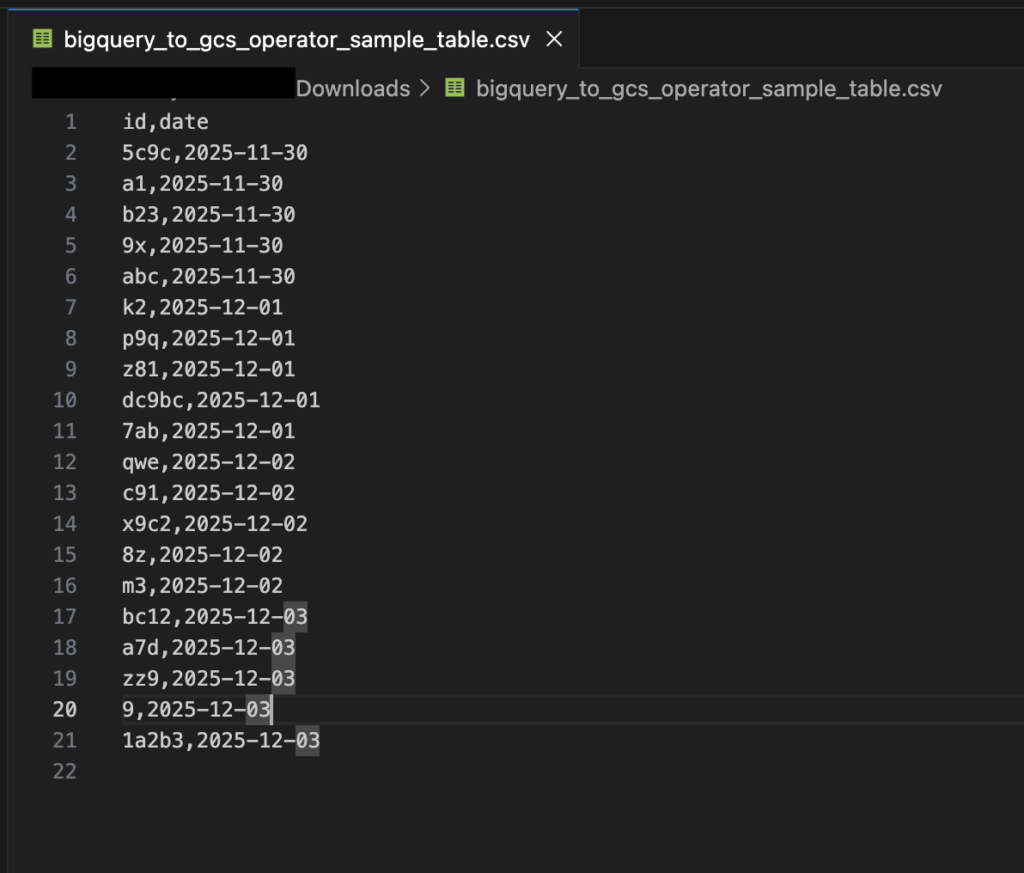Click the text 1a2b3,2025-12-03
The width and height of the screenshot is (1024, 873).
[220, 741]
